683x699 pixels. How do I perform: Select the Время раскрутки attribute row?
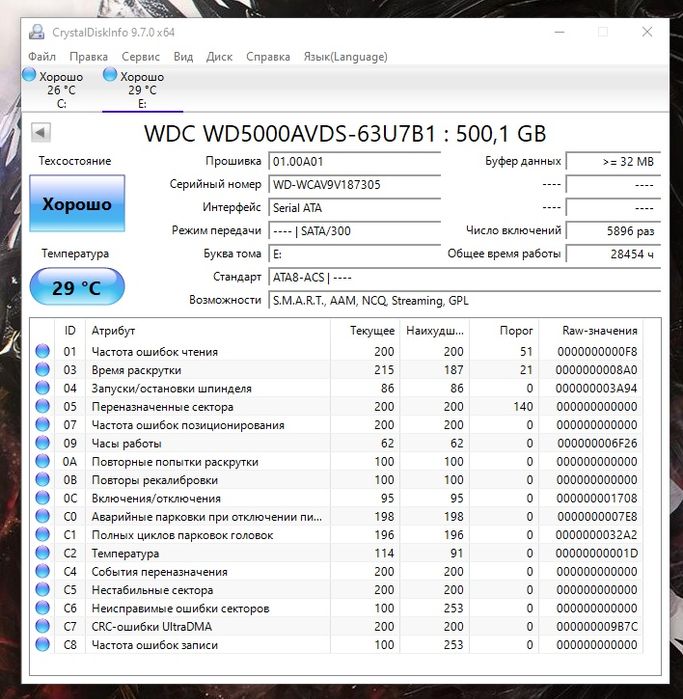click(200, 370)
